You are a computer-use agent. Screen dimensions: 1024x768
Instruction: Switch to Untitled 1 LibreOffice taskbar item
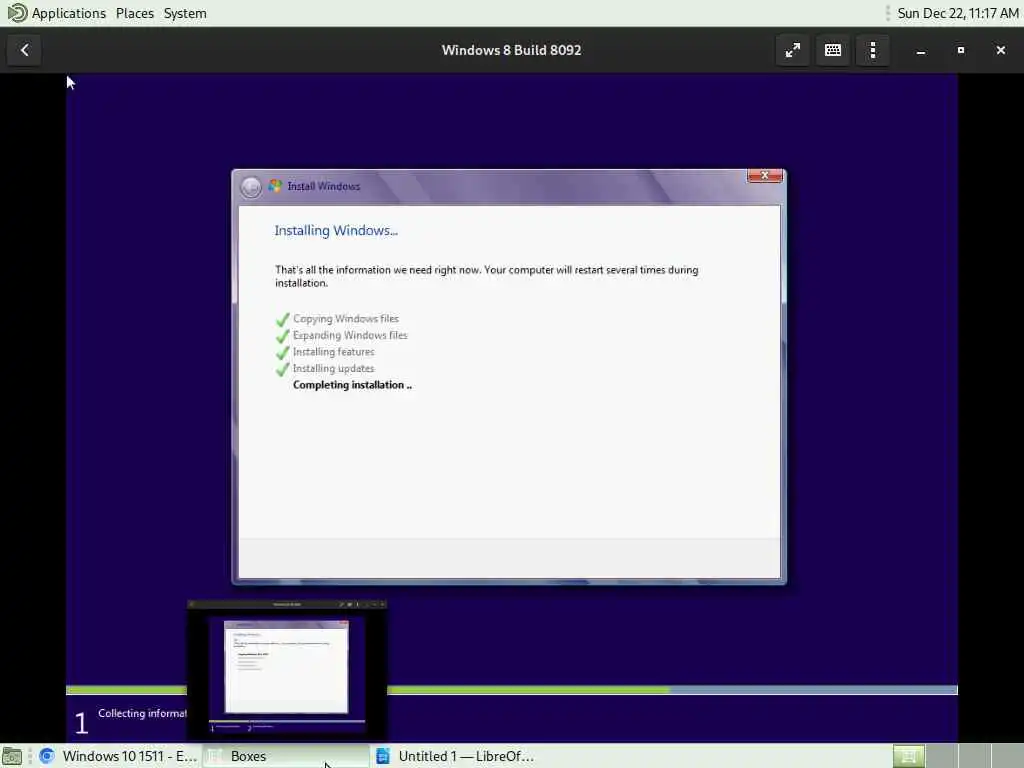454,756
